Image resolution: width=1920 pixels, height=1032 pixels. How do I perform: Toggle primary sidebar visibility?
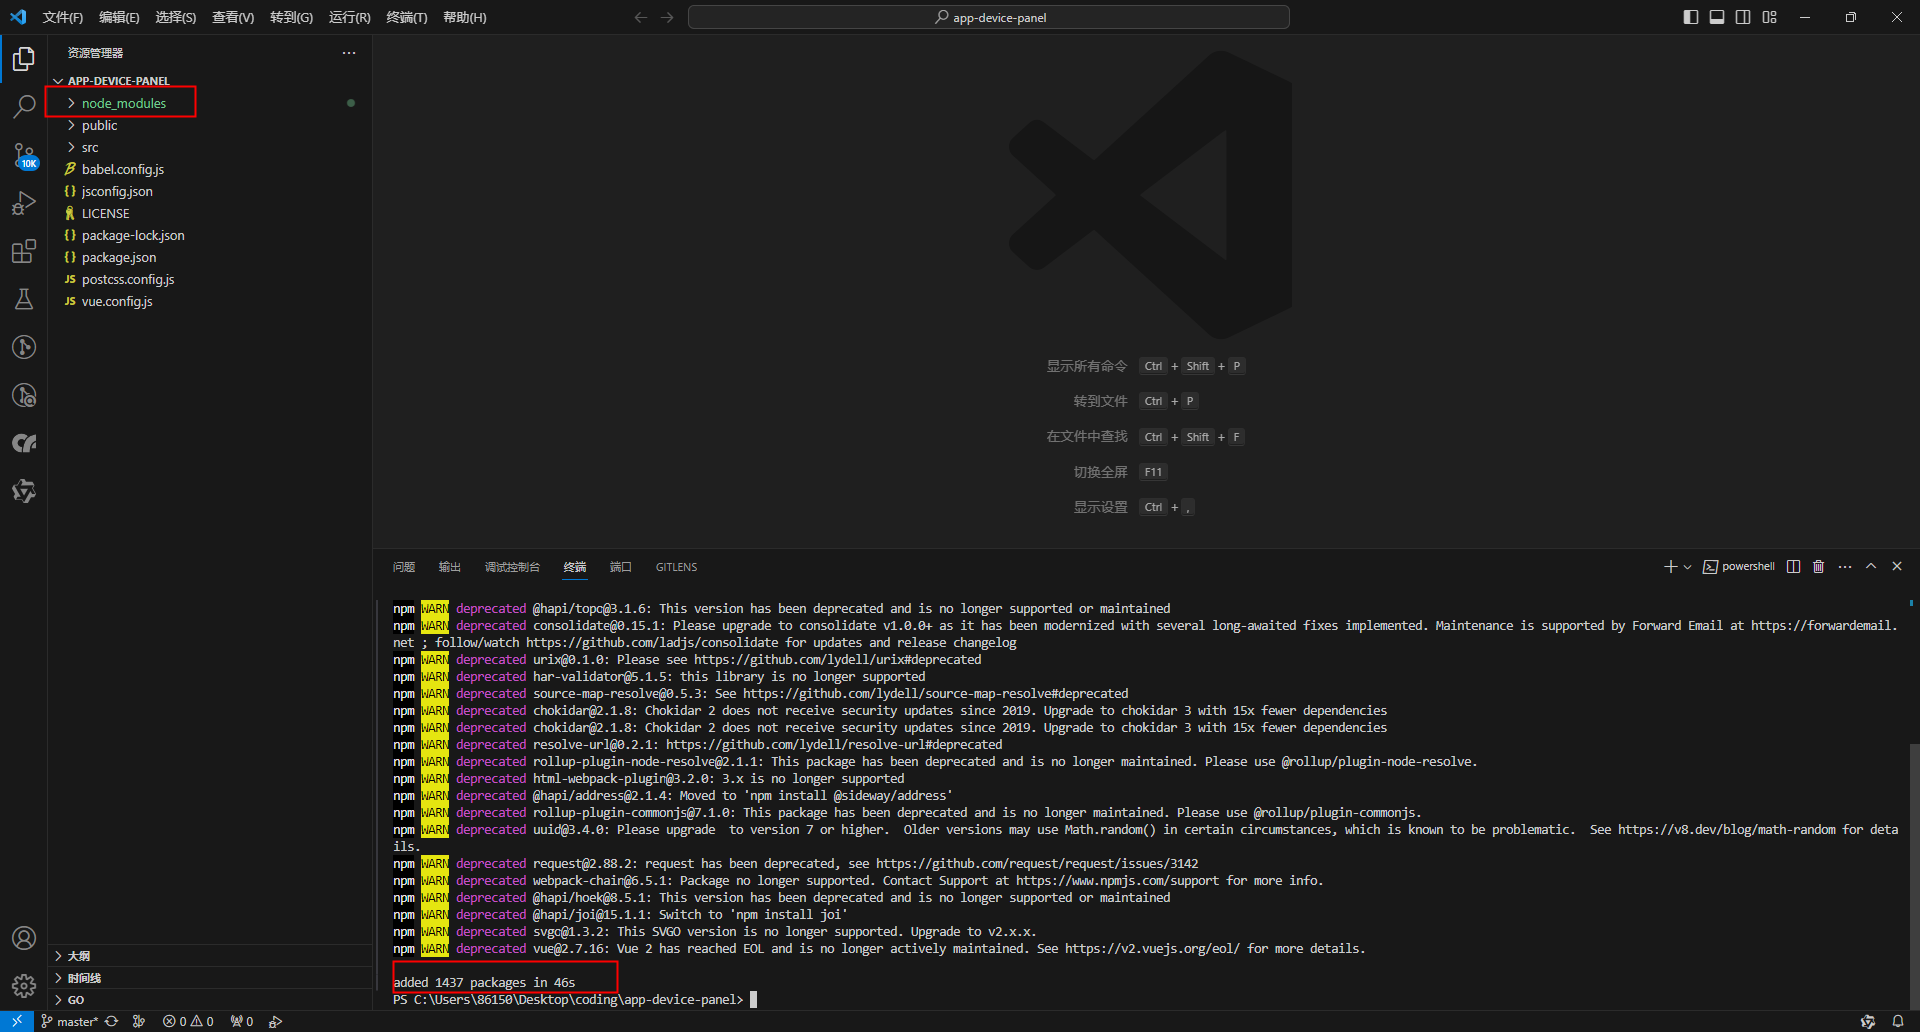(x=1691, y=17)
